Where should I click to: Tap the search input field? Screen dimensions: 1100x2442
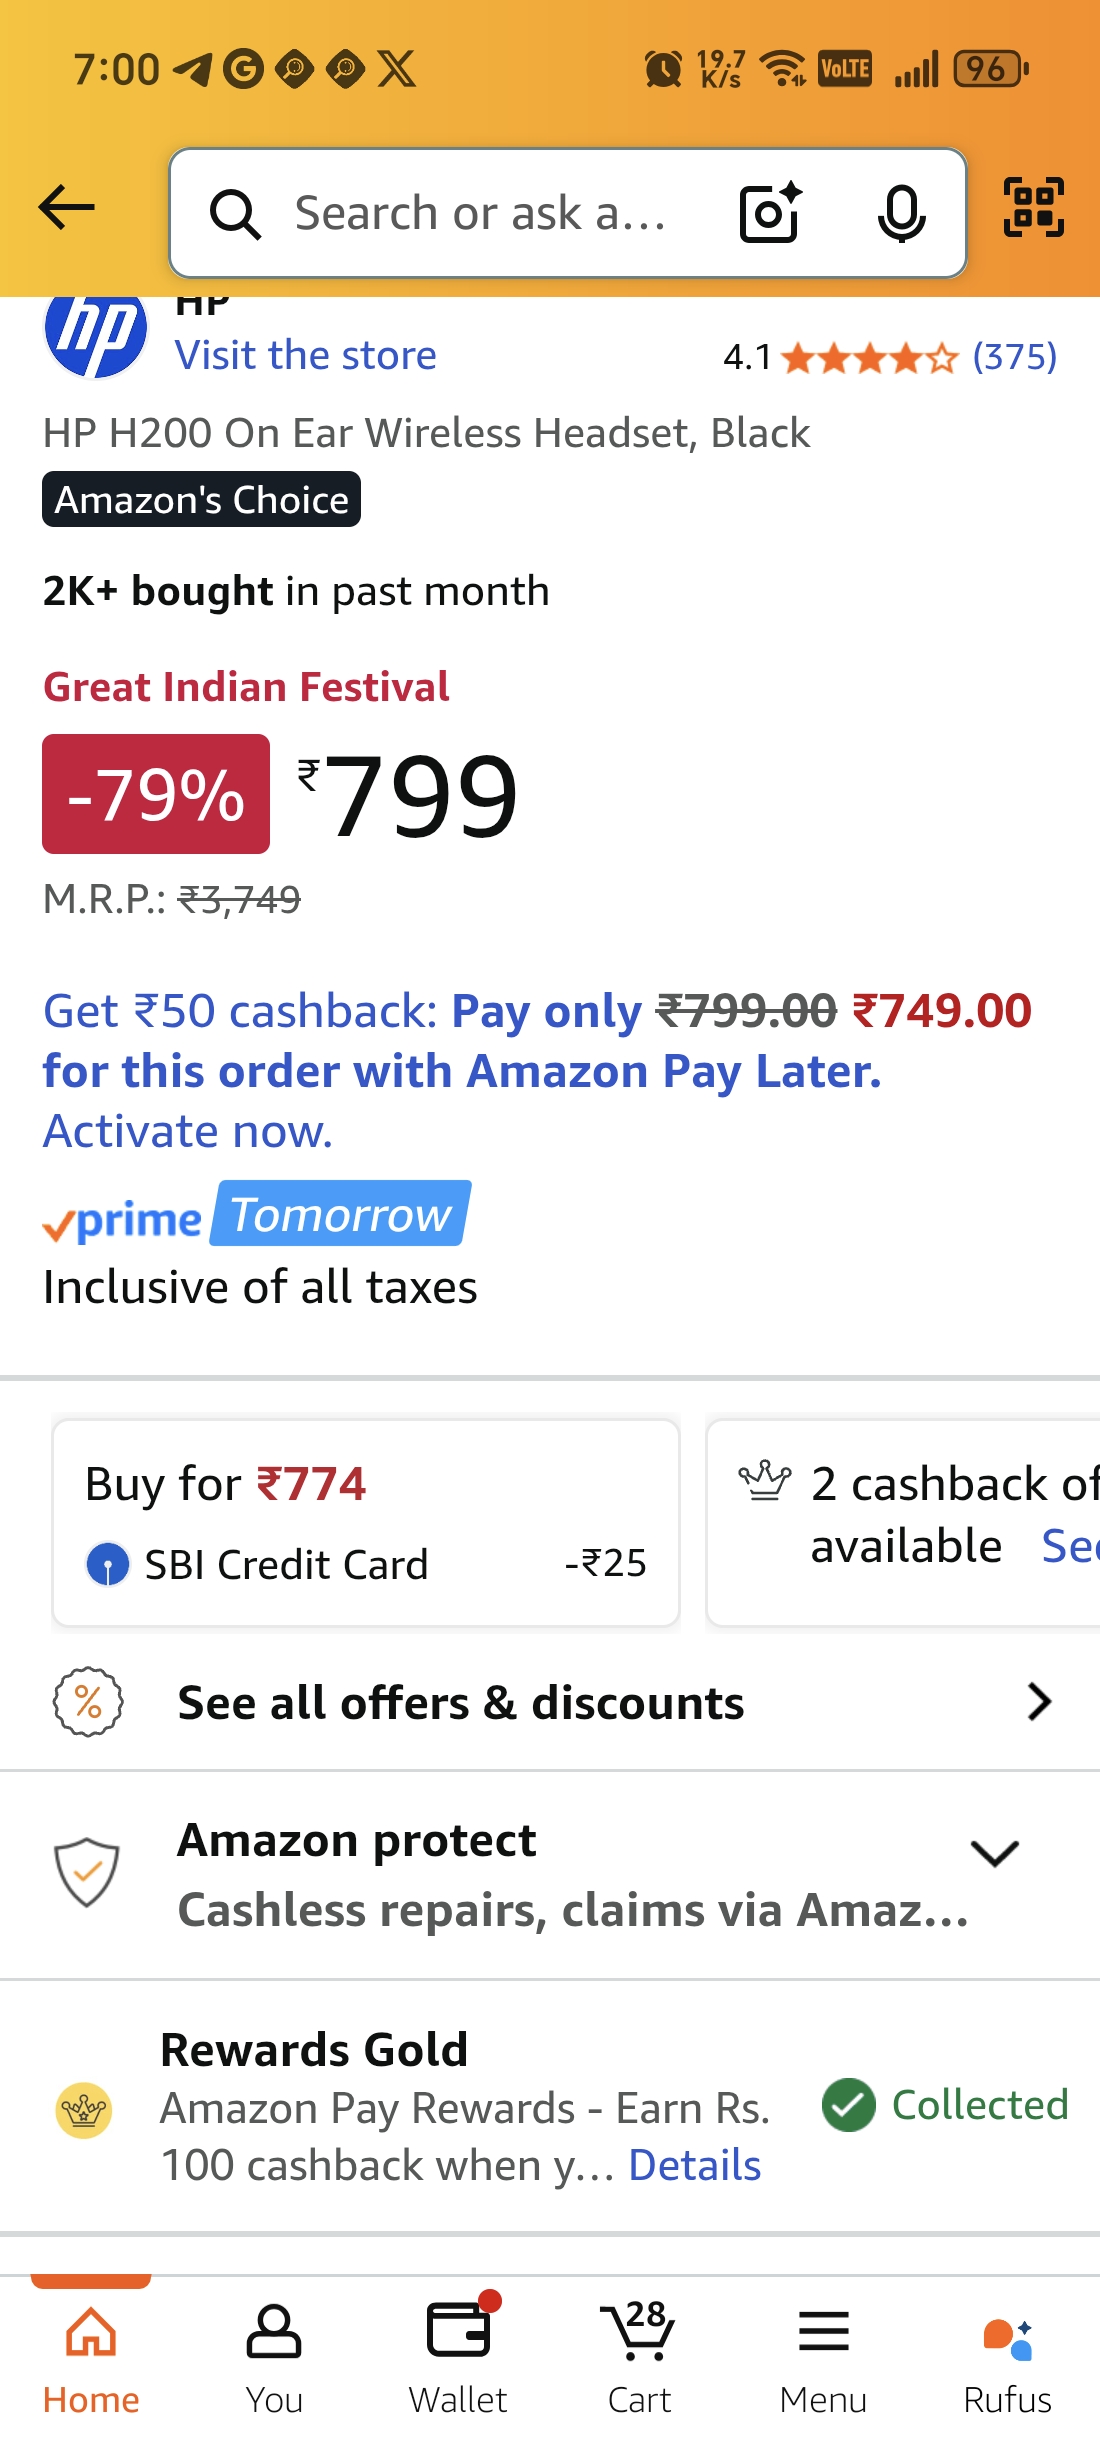[x=480, y=213]
